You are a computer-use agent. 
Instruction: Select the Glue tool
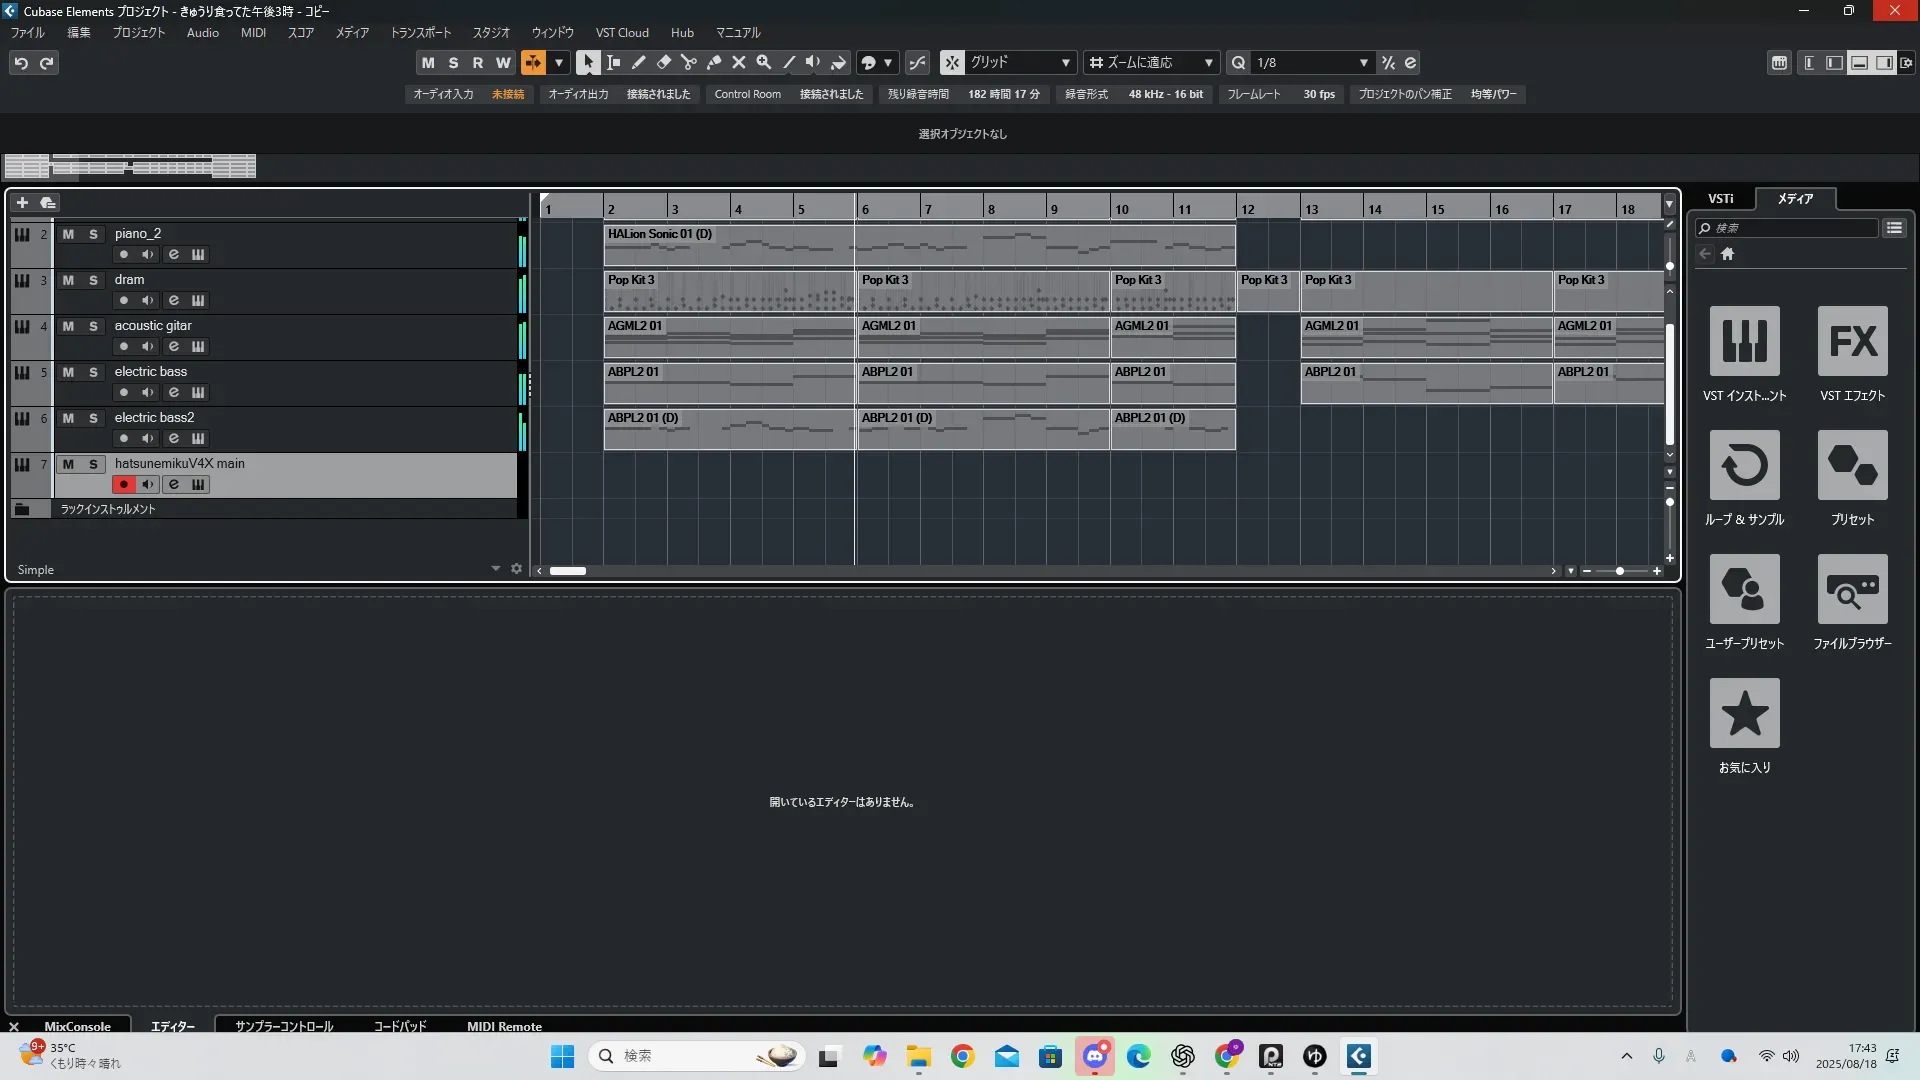[x=713, y=62]
